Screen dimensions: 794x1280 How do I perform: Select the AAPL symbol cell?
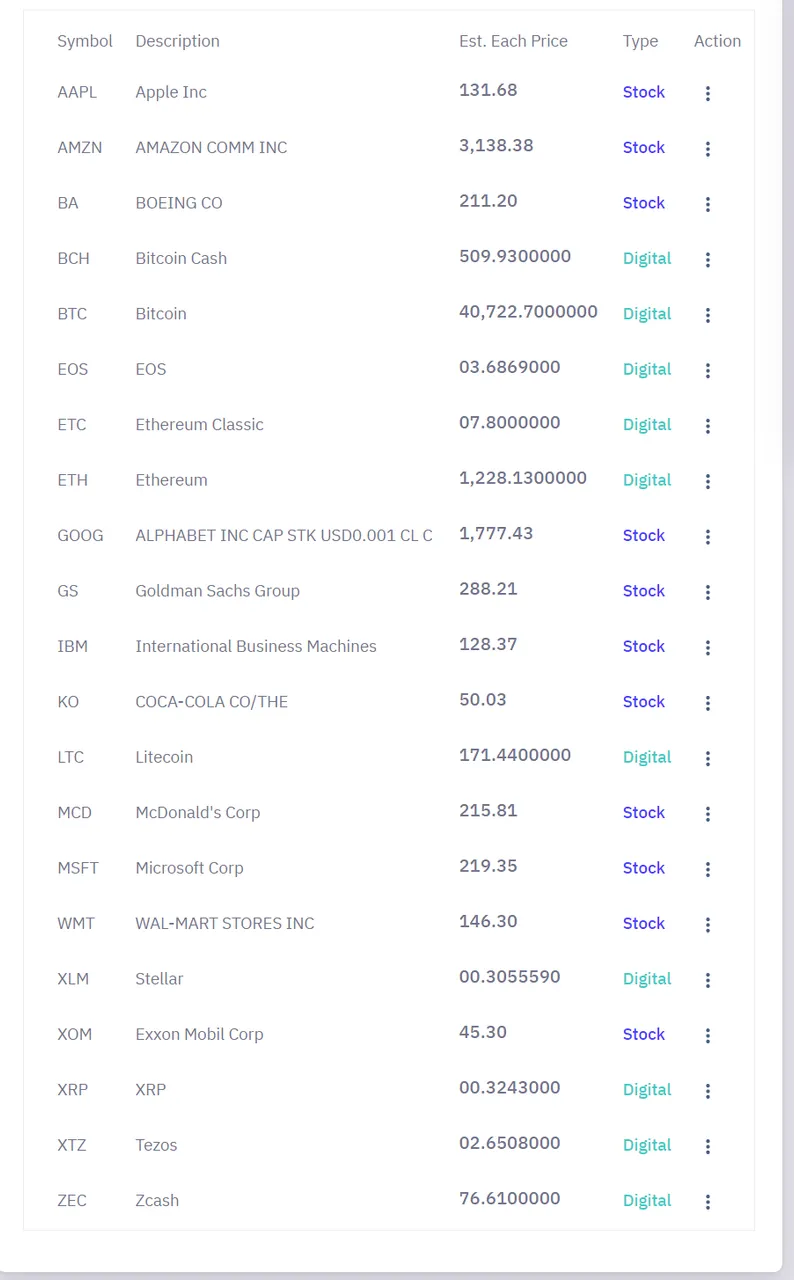coord(77,92)
